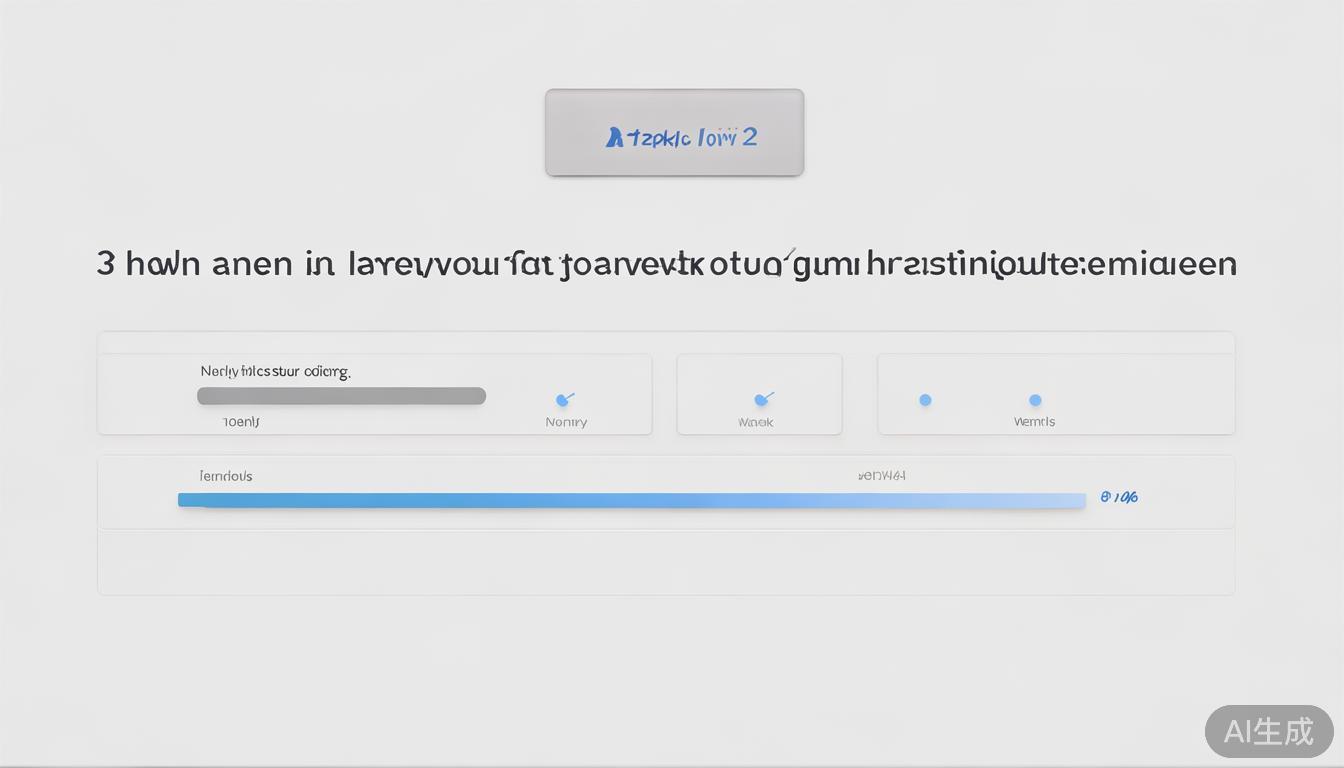Click the thin empty strip above the cards
Screen dimensions: 1344x768
(666, 342)
